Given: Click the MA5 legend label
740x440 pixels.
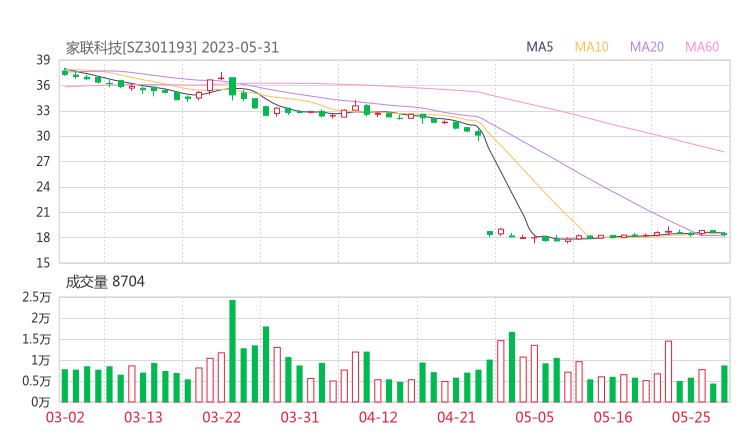Looking at the screenshot, I should pyautogui.click(x=539, y=47).
